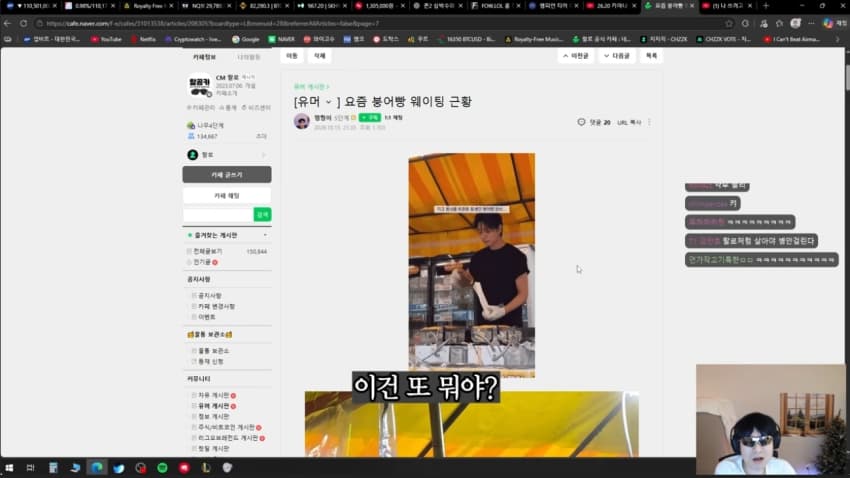Open the blue bird taskbar app
Image resolution: width=850 pixels, height=478 pixels.
click(119, 468)
